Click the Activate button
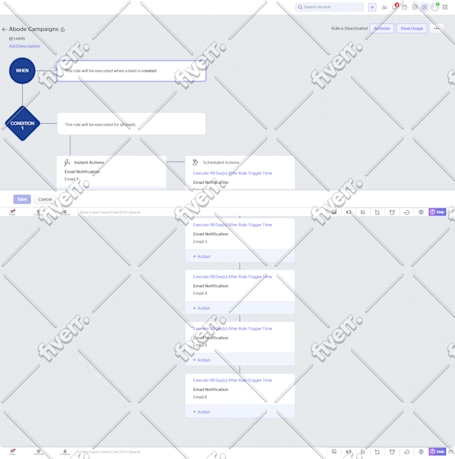Viewport: 455px width, 459px height. point(382,28)
